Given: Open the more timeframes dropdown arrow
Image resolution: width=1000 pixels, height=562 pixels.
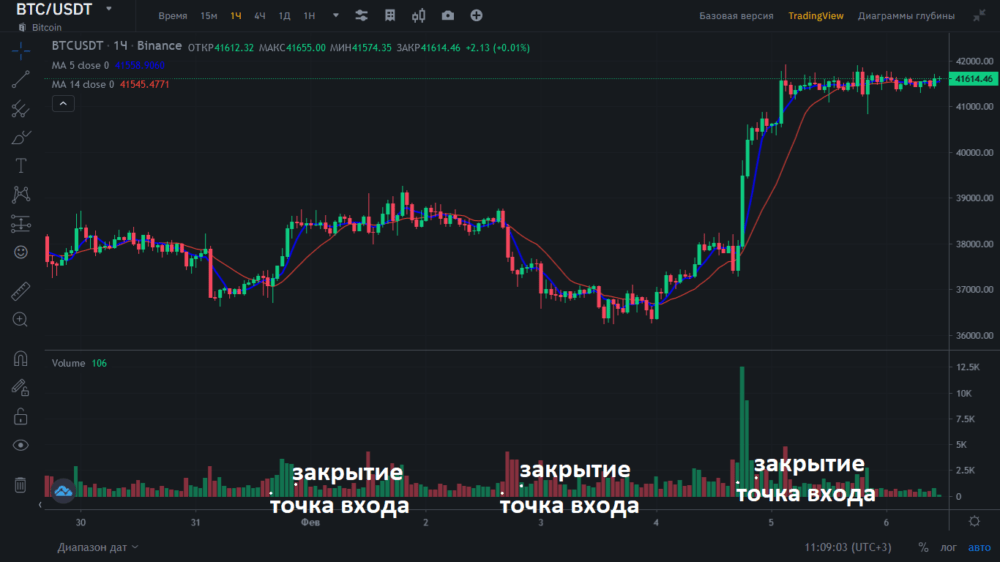Looking at the screenshot, I should 335,16.
